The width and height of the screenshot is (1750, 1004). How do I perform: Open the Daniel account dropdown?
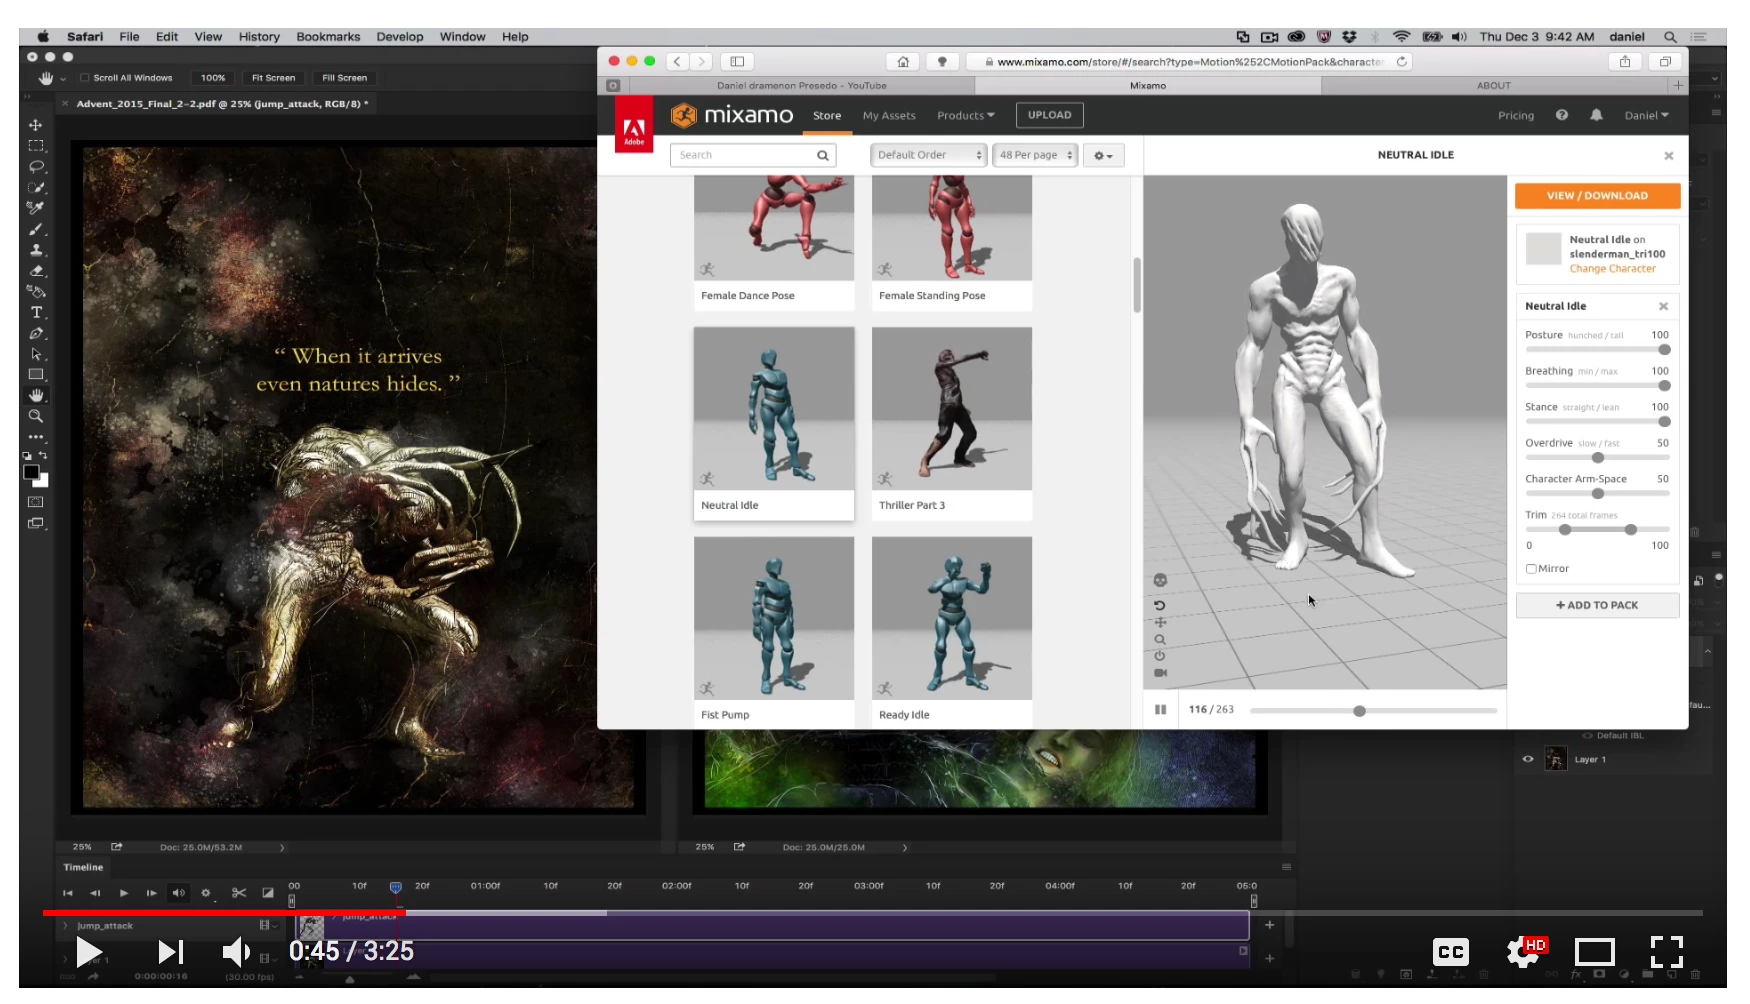coord(1646,115)
